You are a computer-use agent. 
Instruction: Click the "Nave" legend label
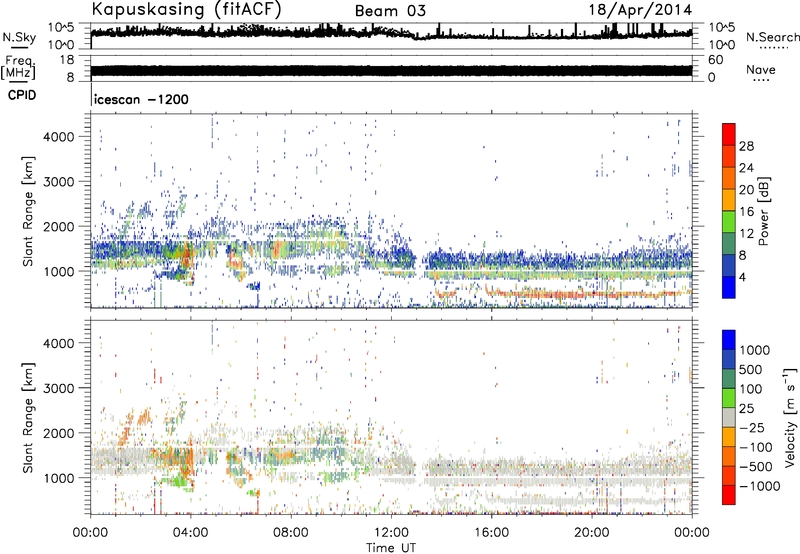tap(761, 69)
